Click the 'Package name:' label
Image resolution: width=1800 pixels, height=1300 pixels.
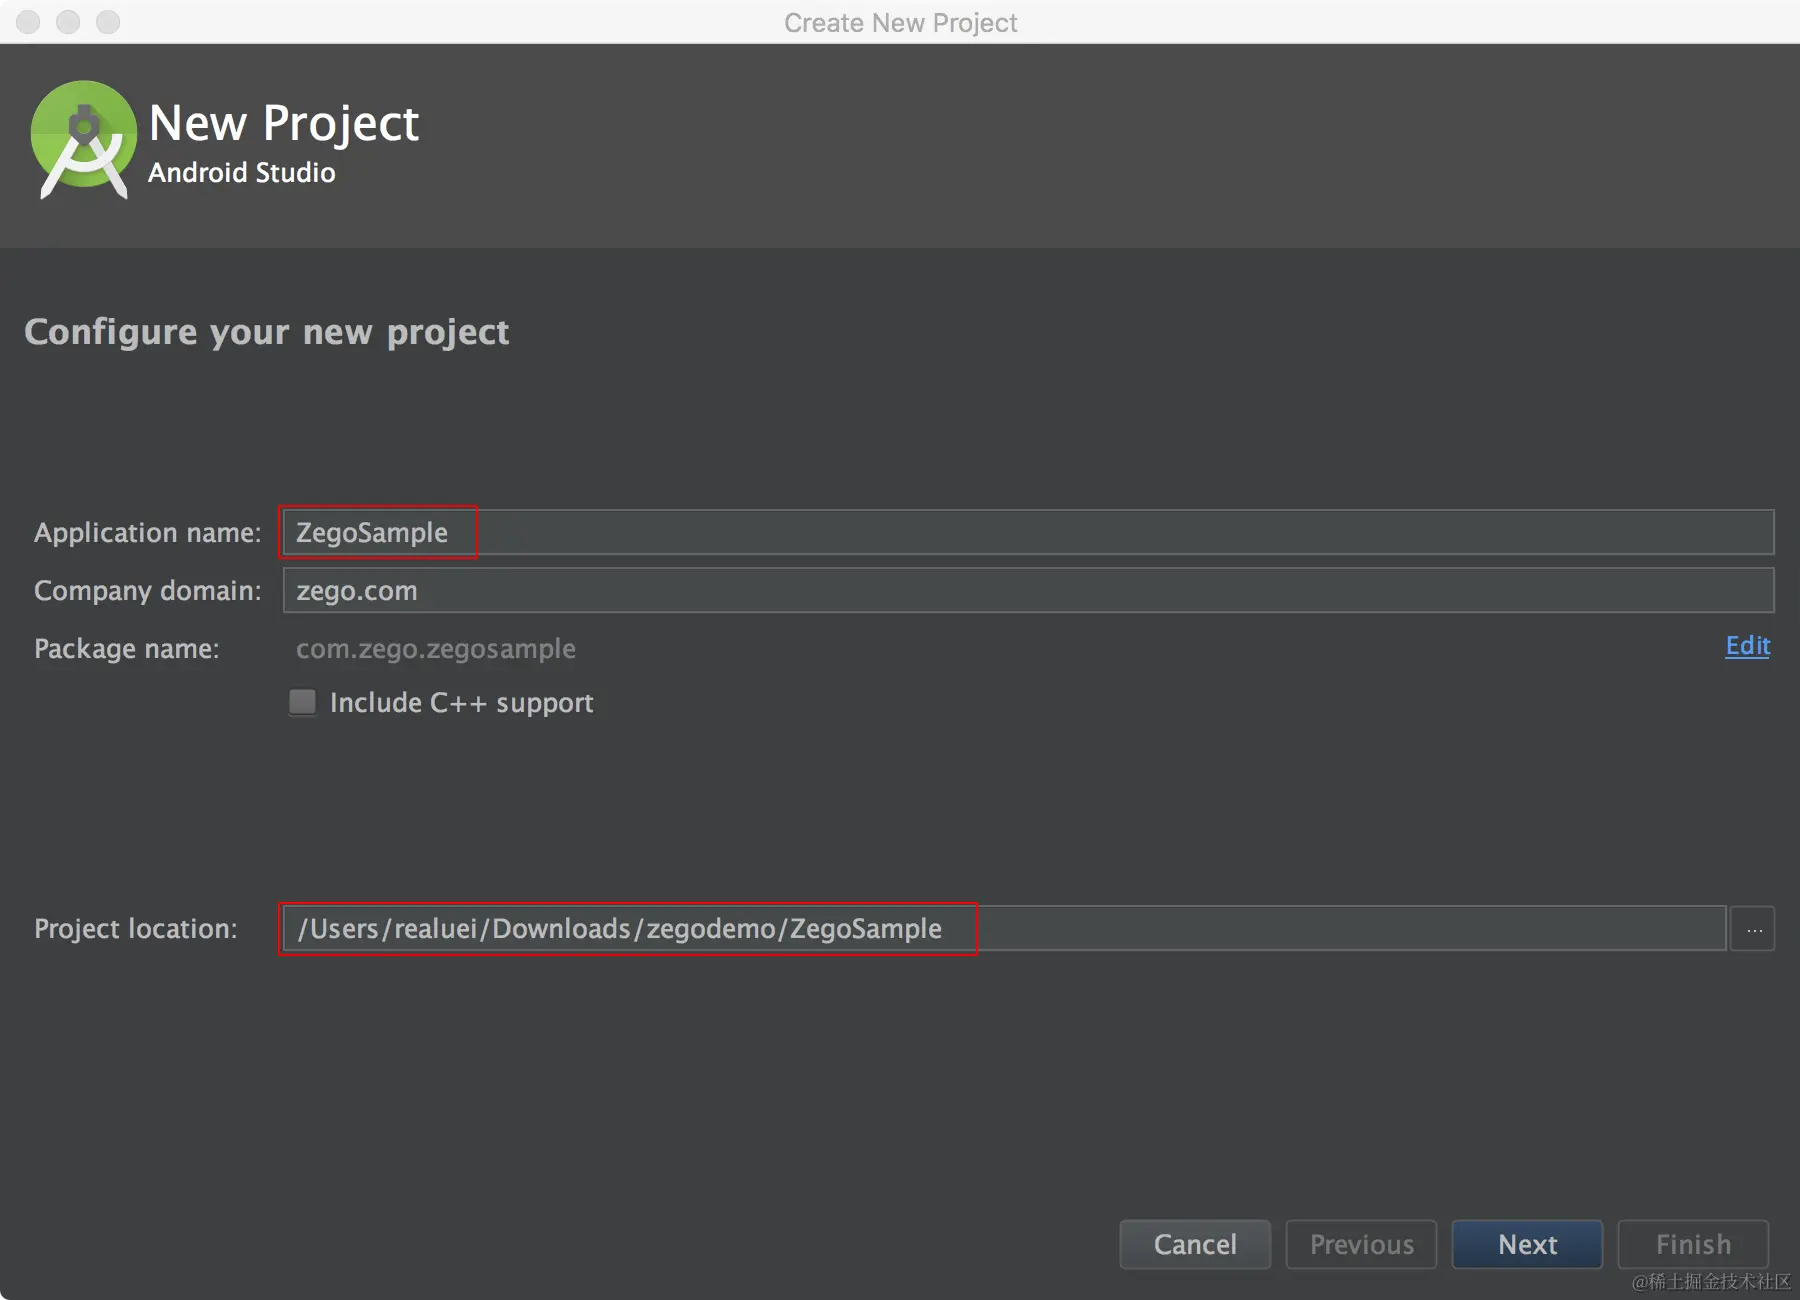point(127,649)
